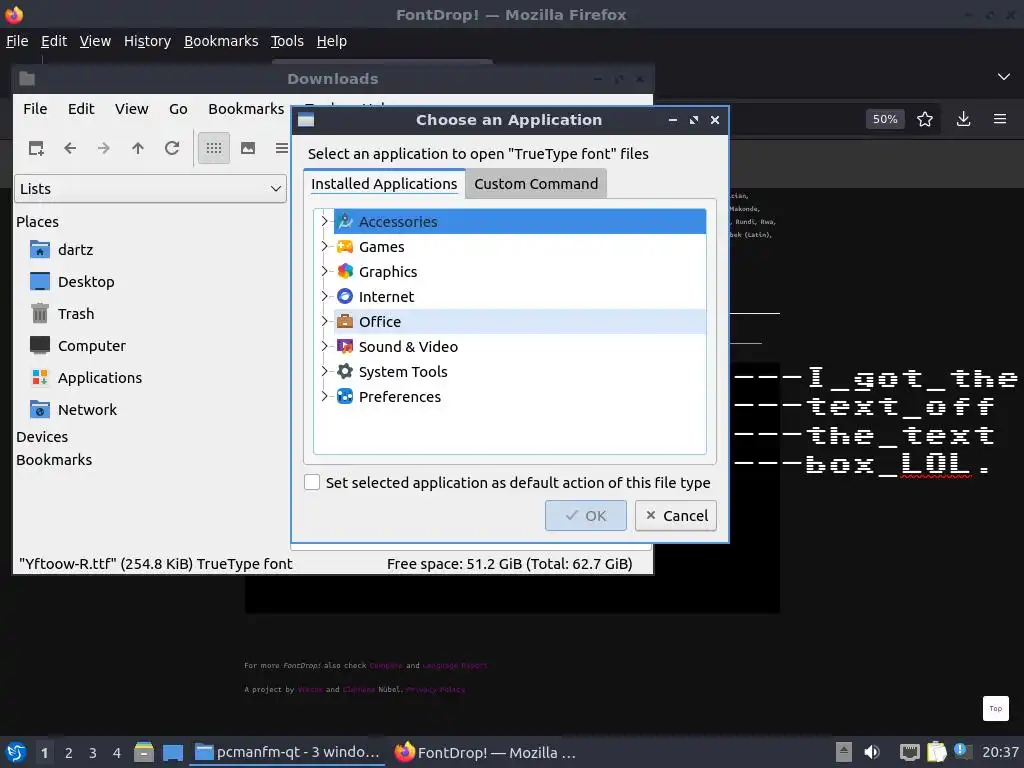Expand the Preferences tree node

tap(325, 396)
